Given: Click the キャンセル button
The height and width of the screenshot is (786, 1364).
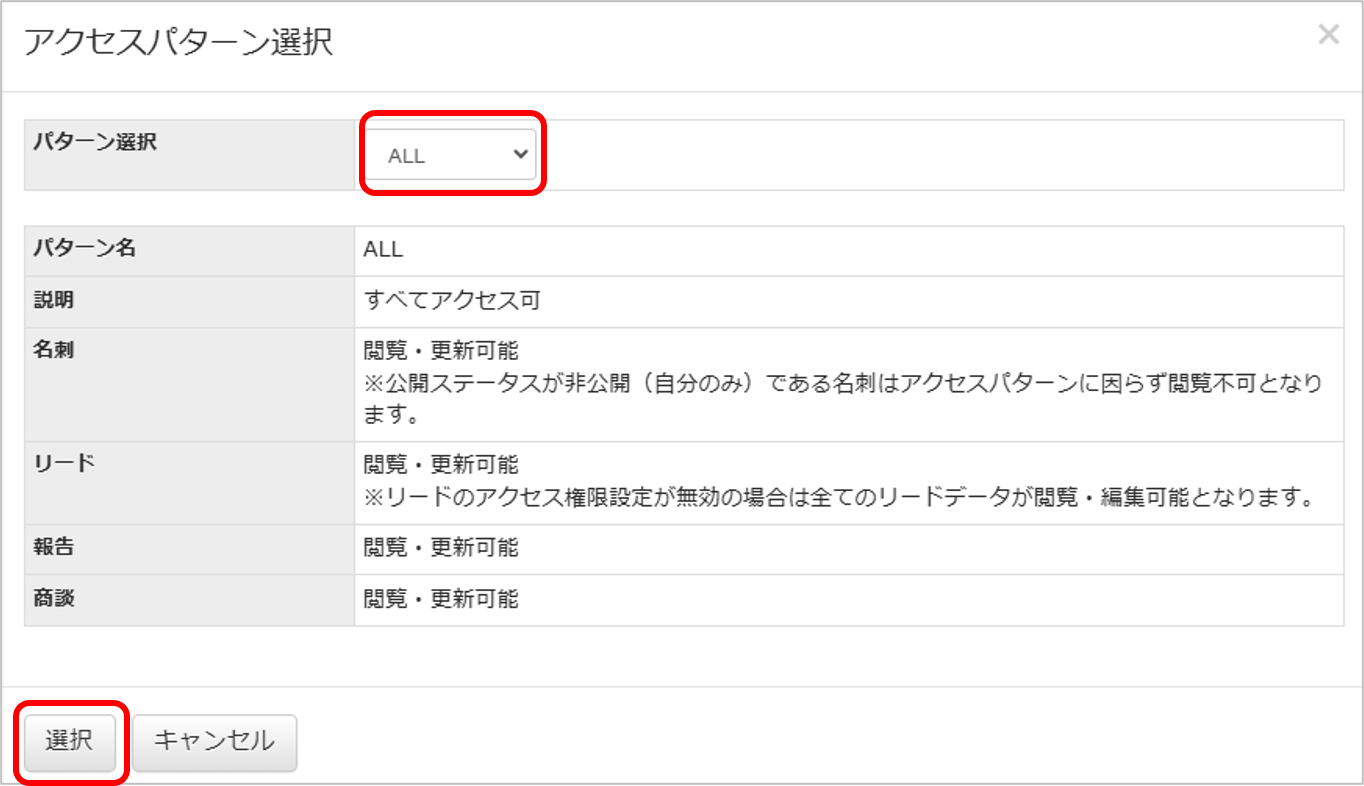Looking at the screenshot, I should [x=214, y=742].
